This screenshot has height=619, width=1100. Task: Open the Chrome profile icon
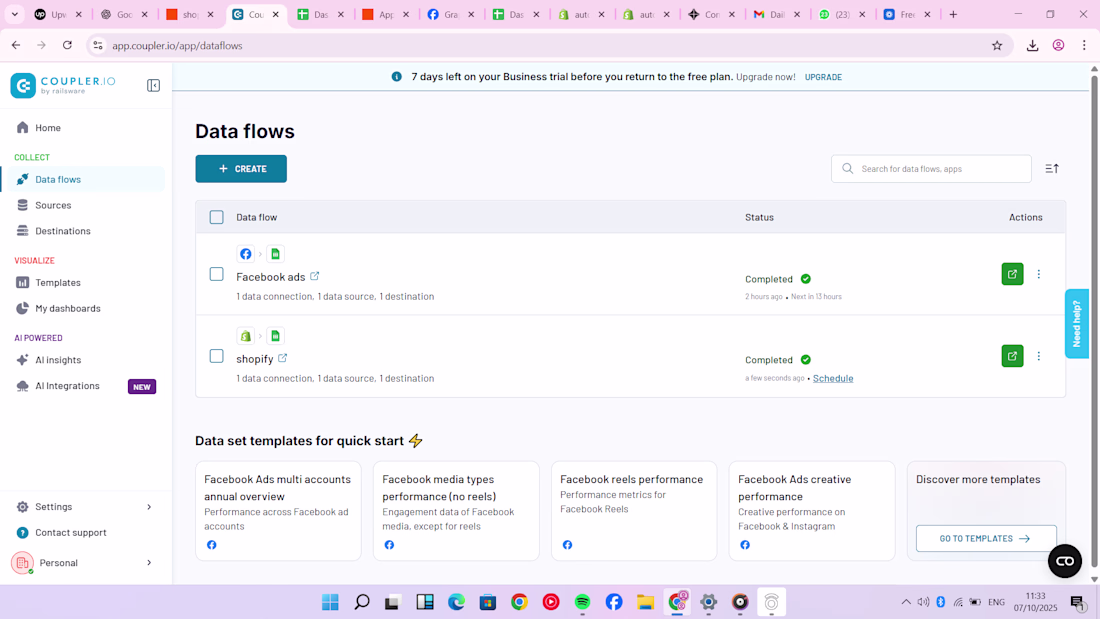click(1058, 46)
